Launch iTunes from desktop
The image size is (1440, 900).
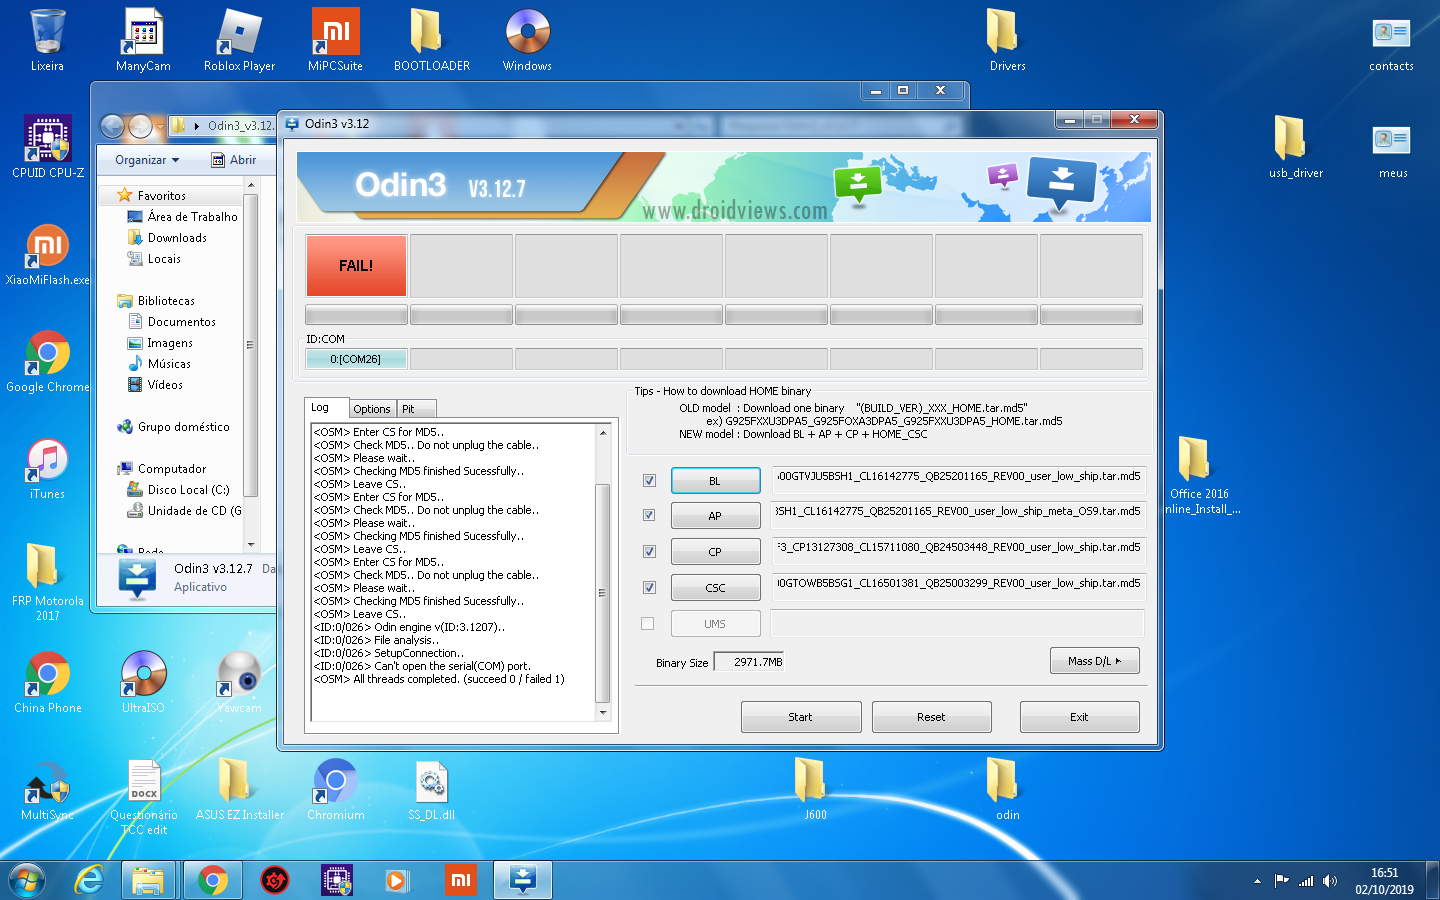point(47,468)
